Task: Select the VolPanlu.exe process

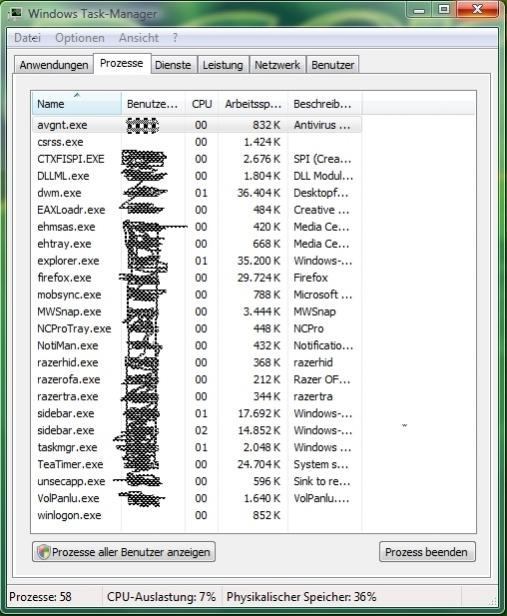Action: (x=197, y=498)
